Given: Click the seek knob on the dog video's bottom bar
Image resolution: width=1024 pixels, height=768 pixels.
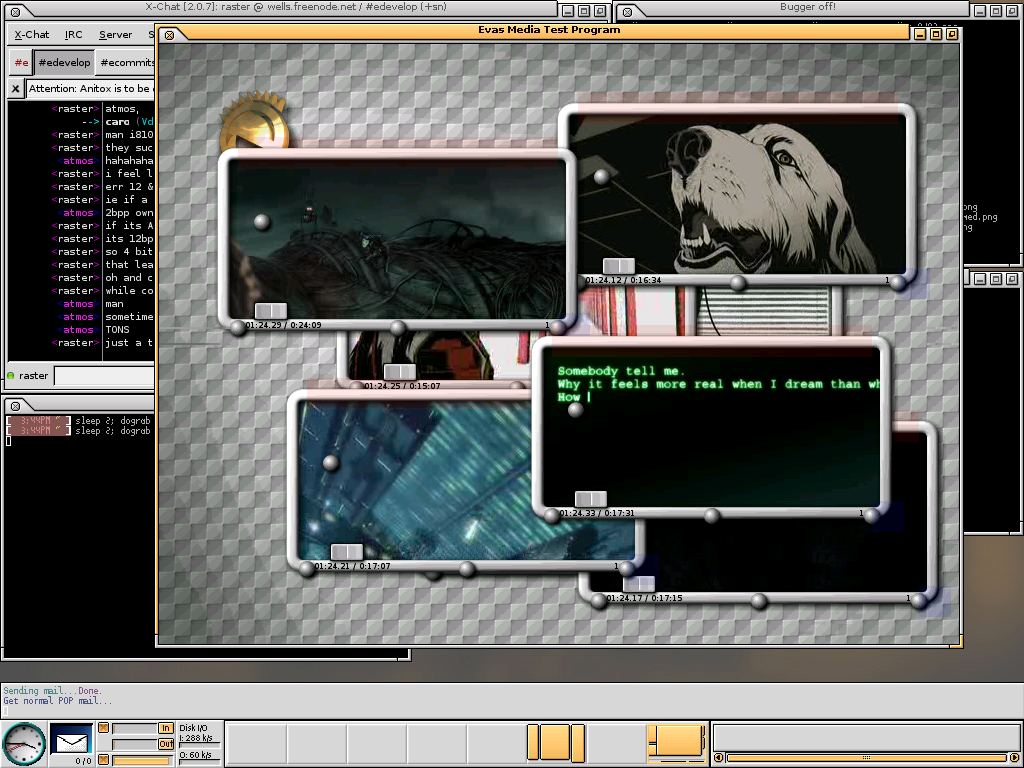Looking at the screenshot, I should 738,283.
